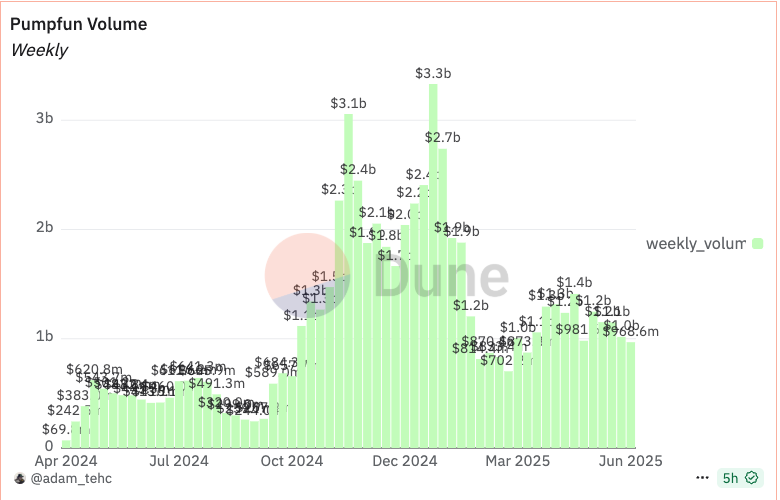Click the Weekly subtitle text
Viewport: 780px width, 500px height.
(39, 50)
